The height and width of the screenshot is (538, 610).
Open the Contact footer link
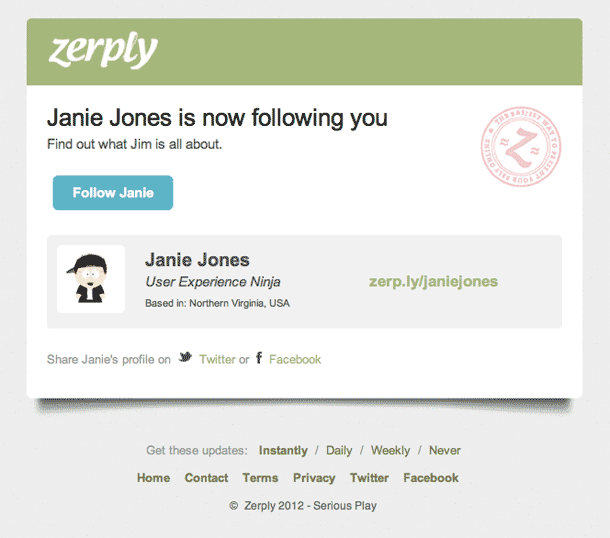point(206,478)
